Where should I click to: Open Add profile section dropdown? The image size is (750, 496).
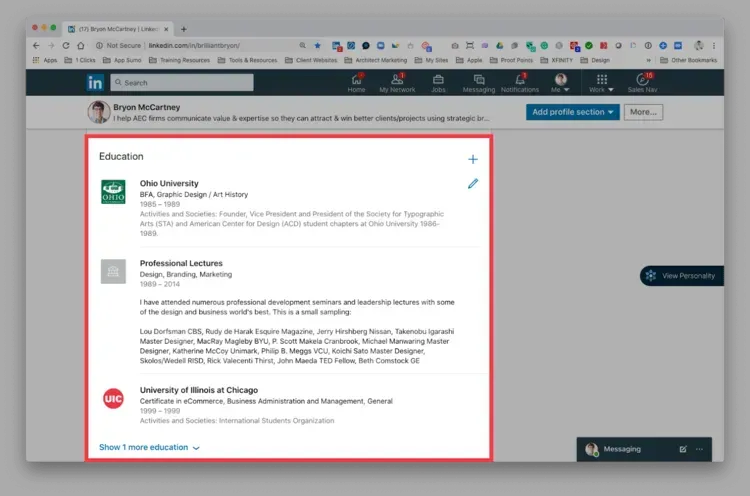[573, 112]
